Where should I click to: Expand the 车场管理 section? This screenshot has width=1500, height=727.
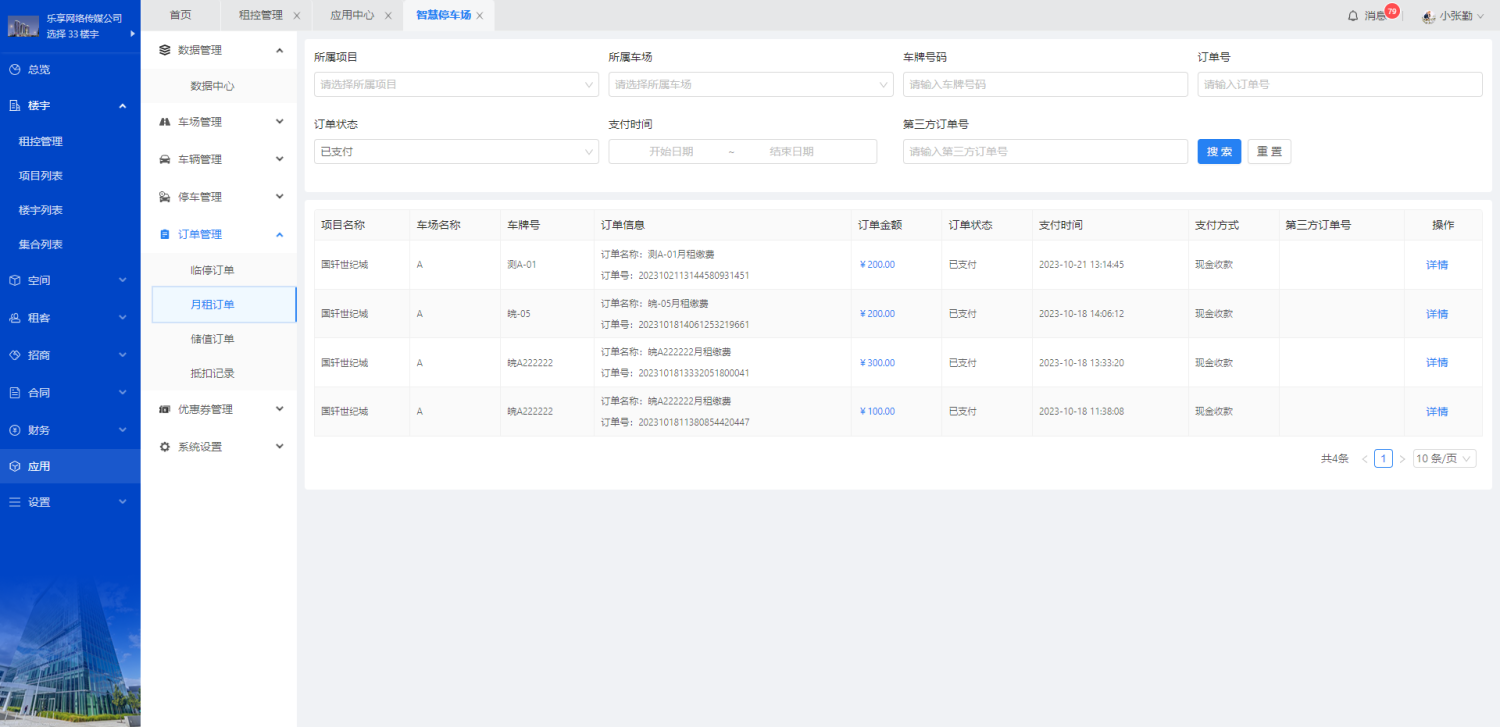click(x=279, y=122)
